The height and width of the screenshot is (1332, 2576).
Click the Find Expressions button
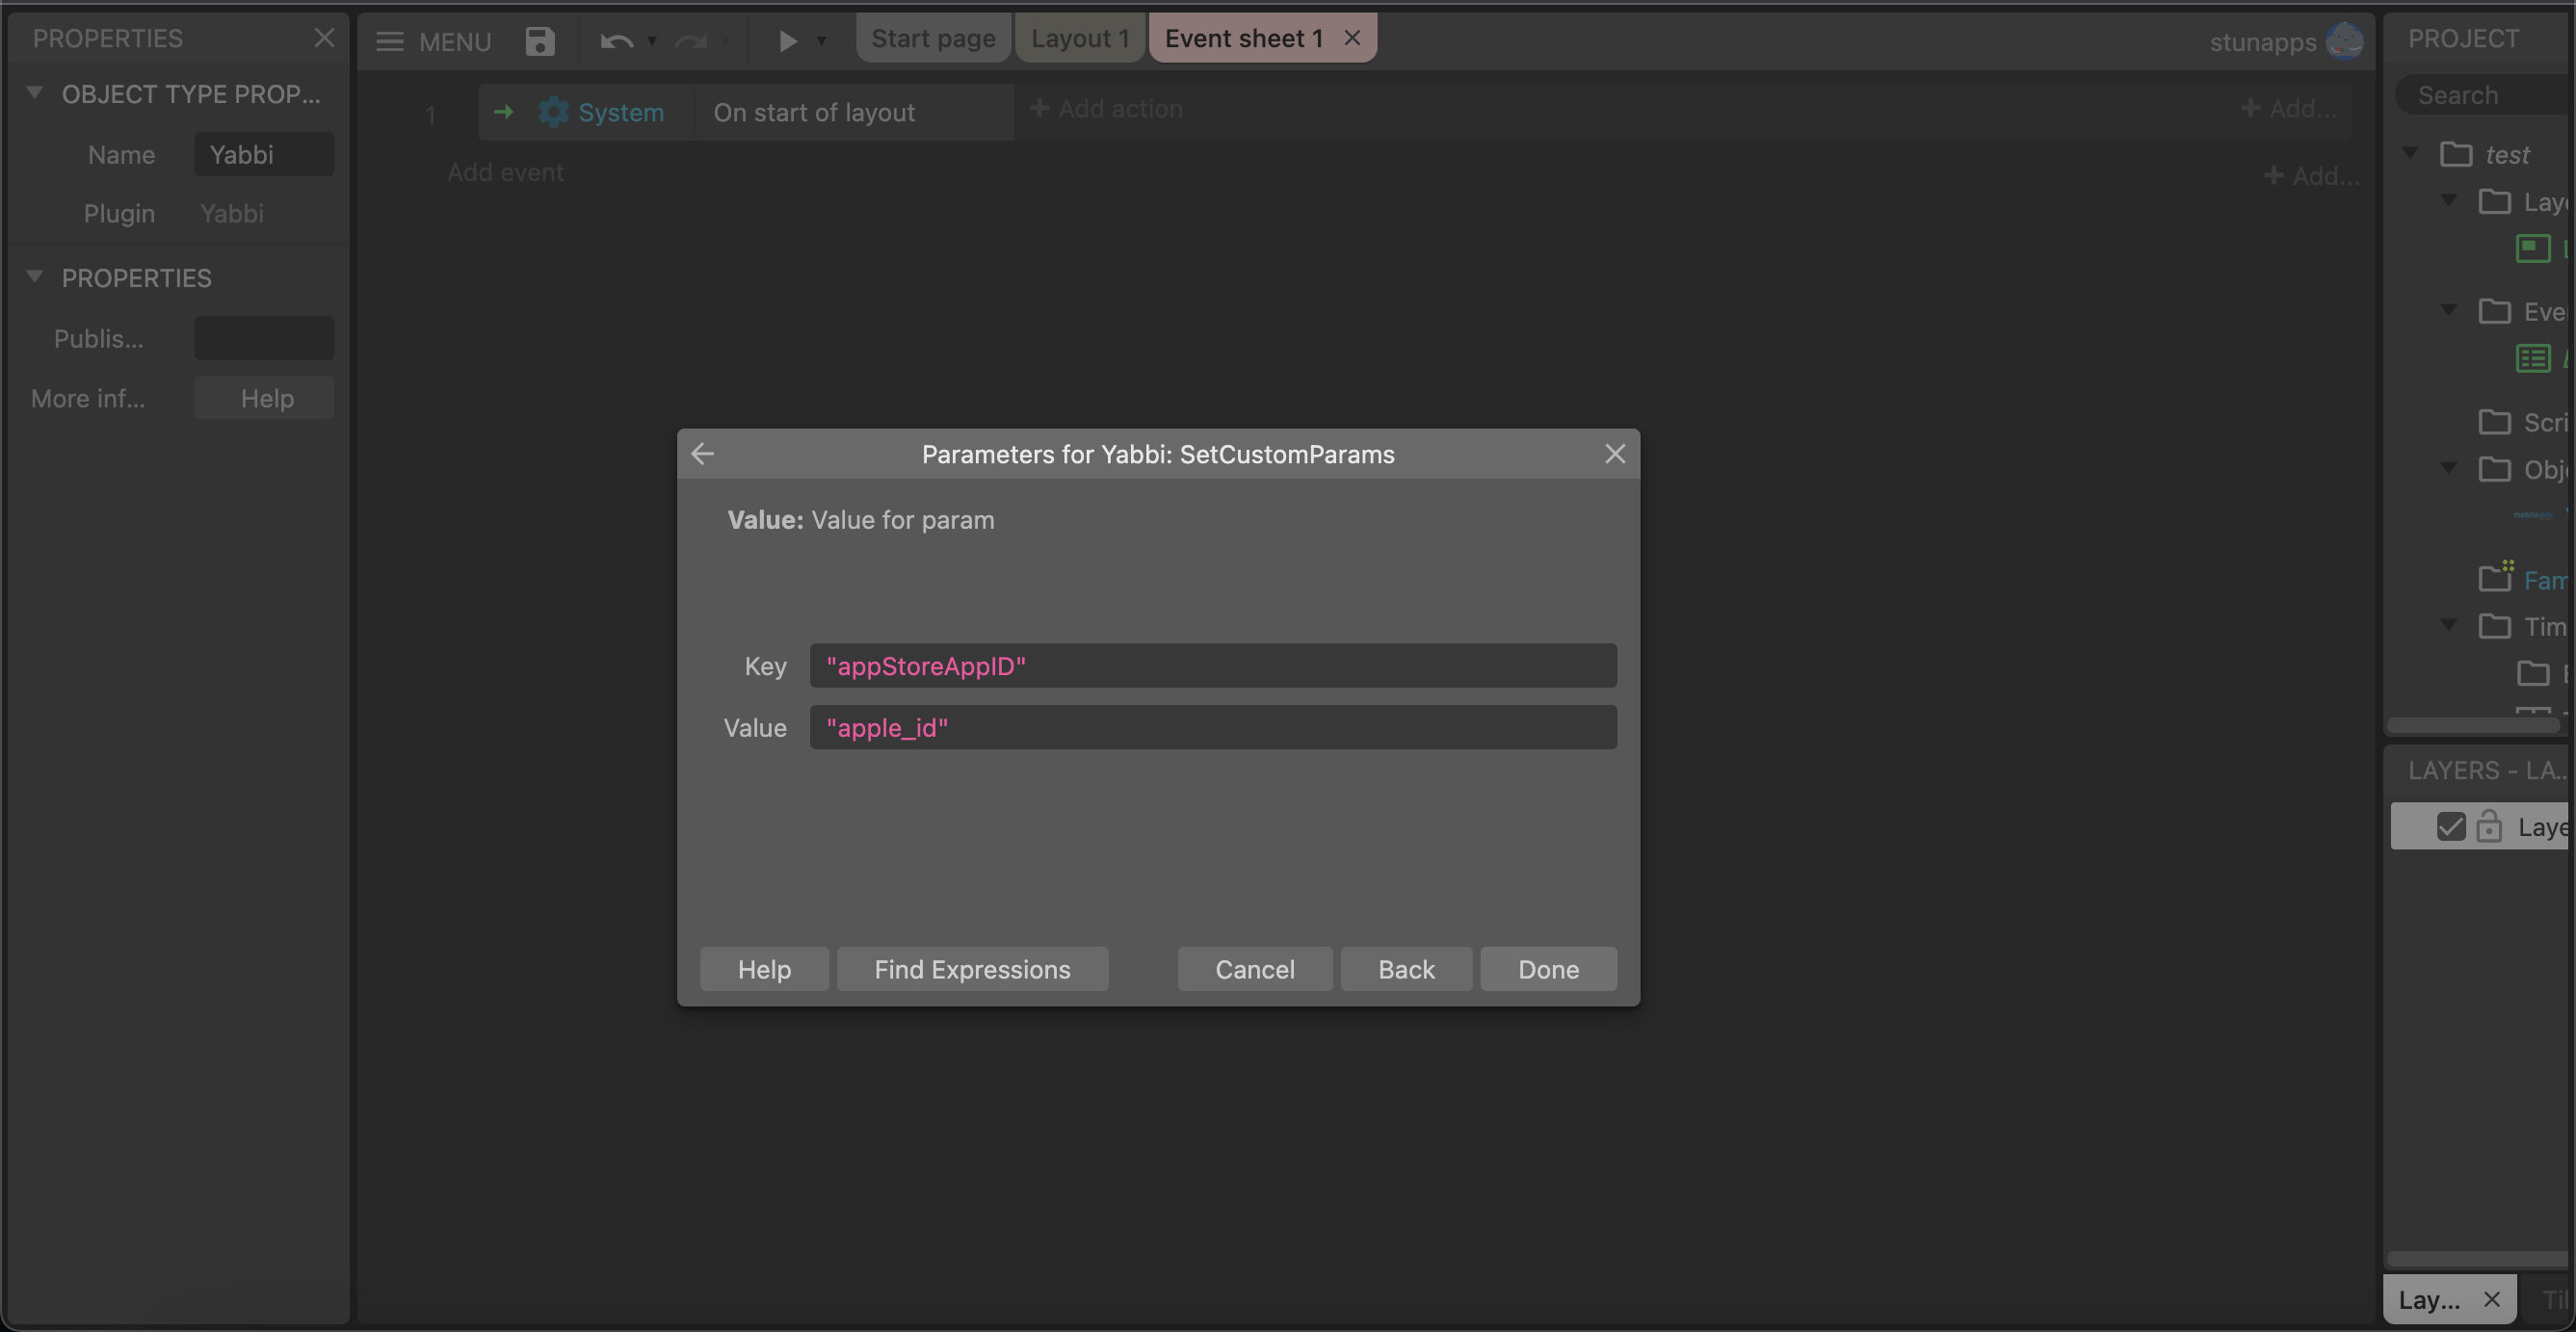tap(971, 969)
